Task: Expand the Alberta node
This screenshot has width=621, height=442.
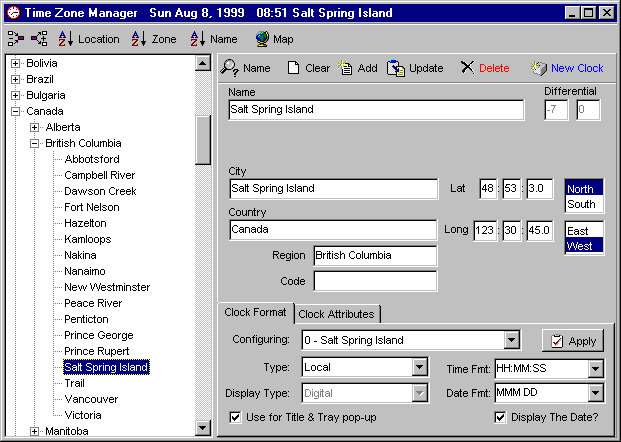Action: point(34,127)
